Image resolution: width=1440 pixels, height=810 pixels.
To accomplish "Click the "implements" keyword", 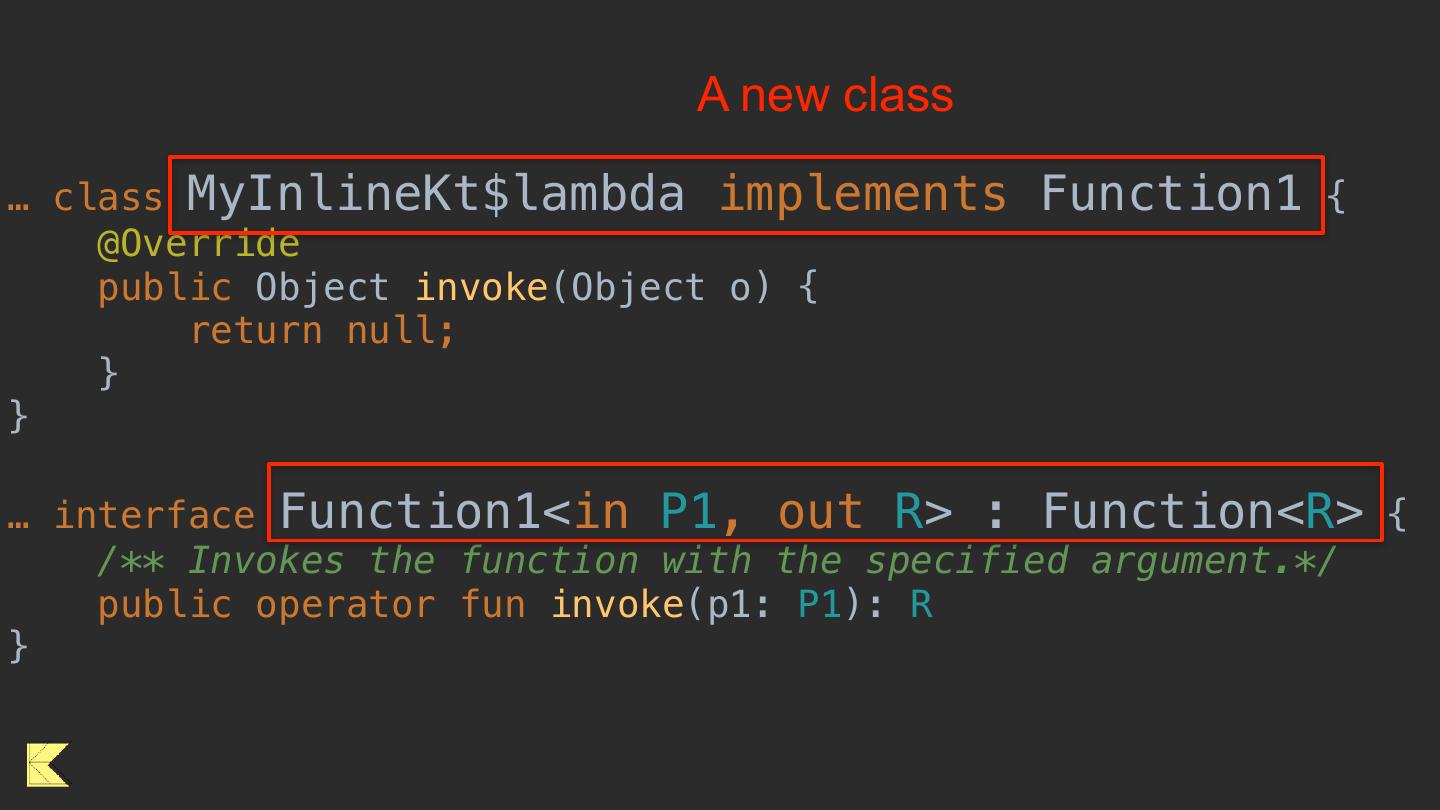I will coord(862,193).
